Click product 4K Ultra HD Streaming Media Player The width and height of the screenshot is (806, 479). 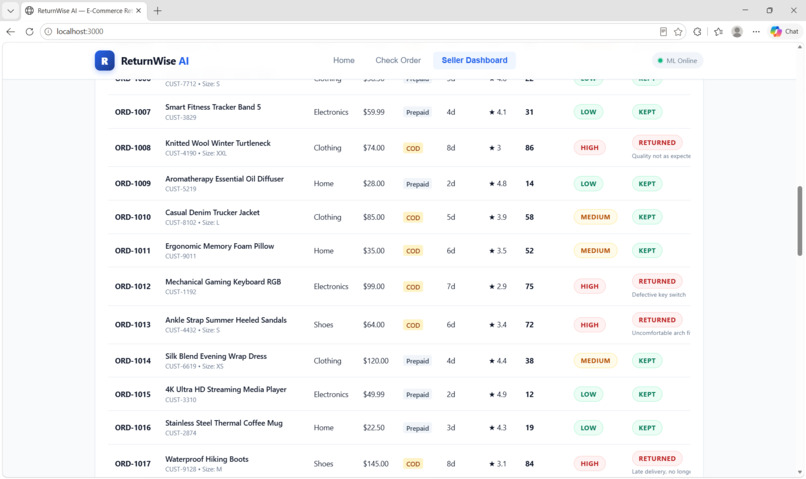(x=226, y=390)
